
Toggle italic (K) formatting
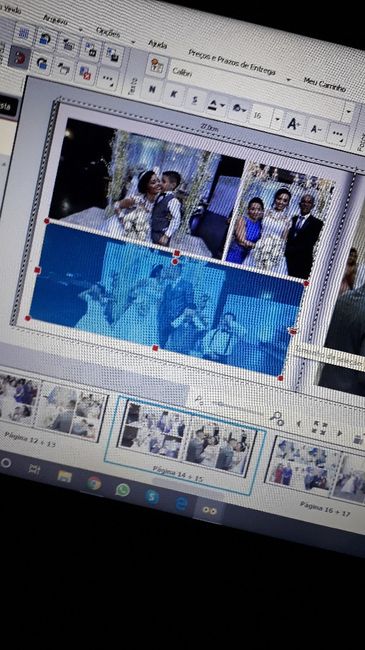pyautogui.click(x=174, y=95)
